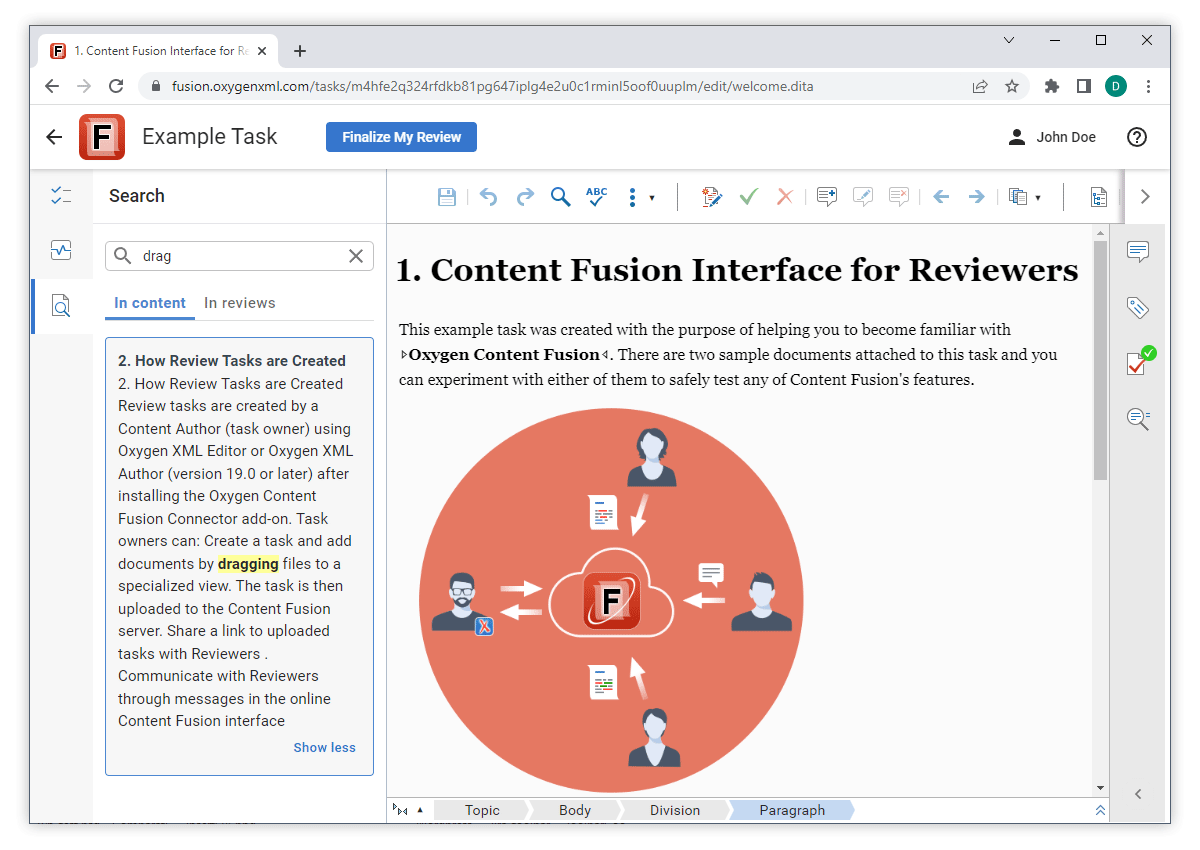Open the Activity sidebar icon
The width and height of the screenshot is (1200, 850).
61,250
